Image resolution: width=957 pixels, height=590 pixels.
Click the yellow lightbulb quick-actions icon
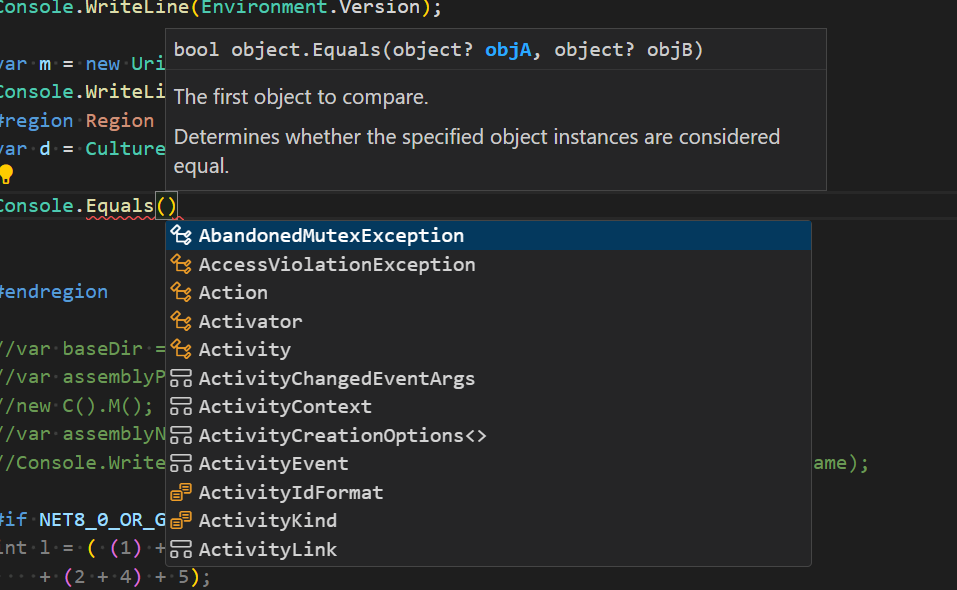(8, 174)
